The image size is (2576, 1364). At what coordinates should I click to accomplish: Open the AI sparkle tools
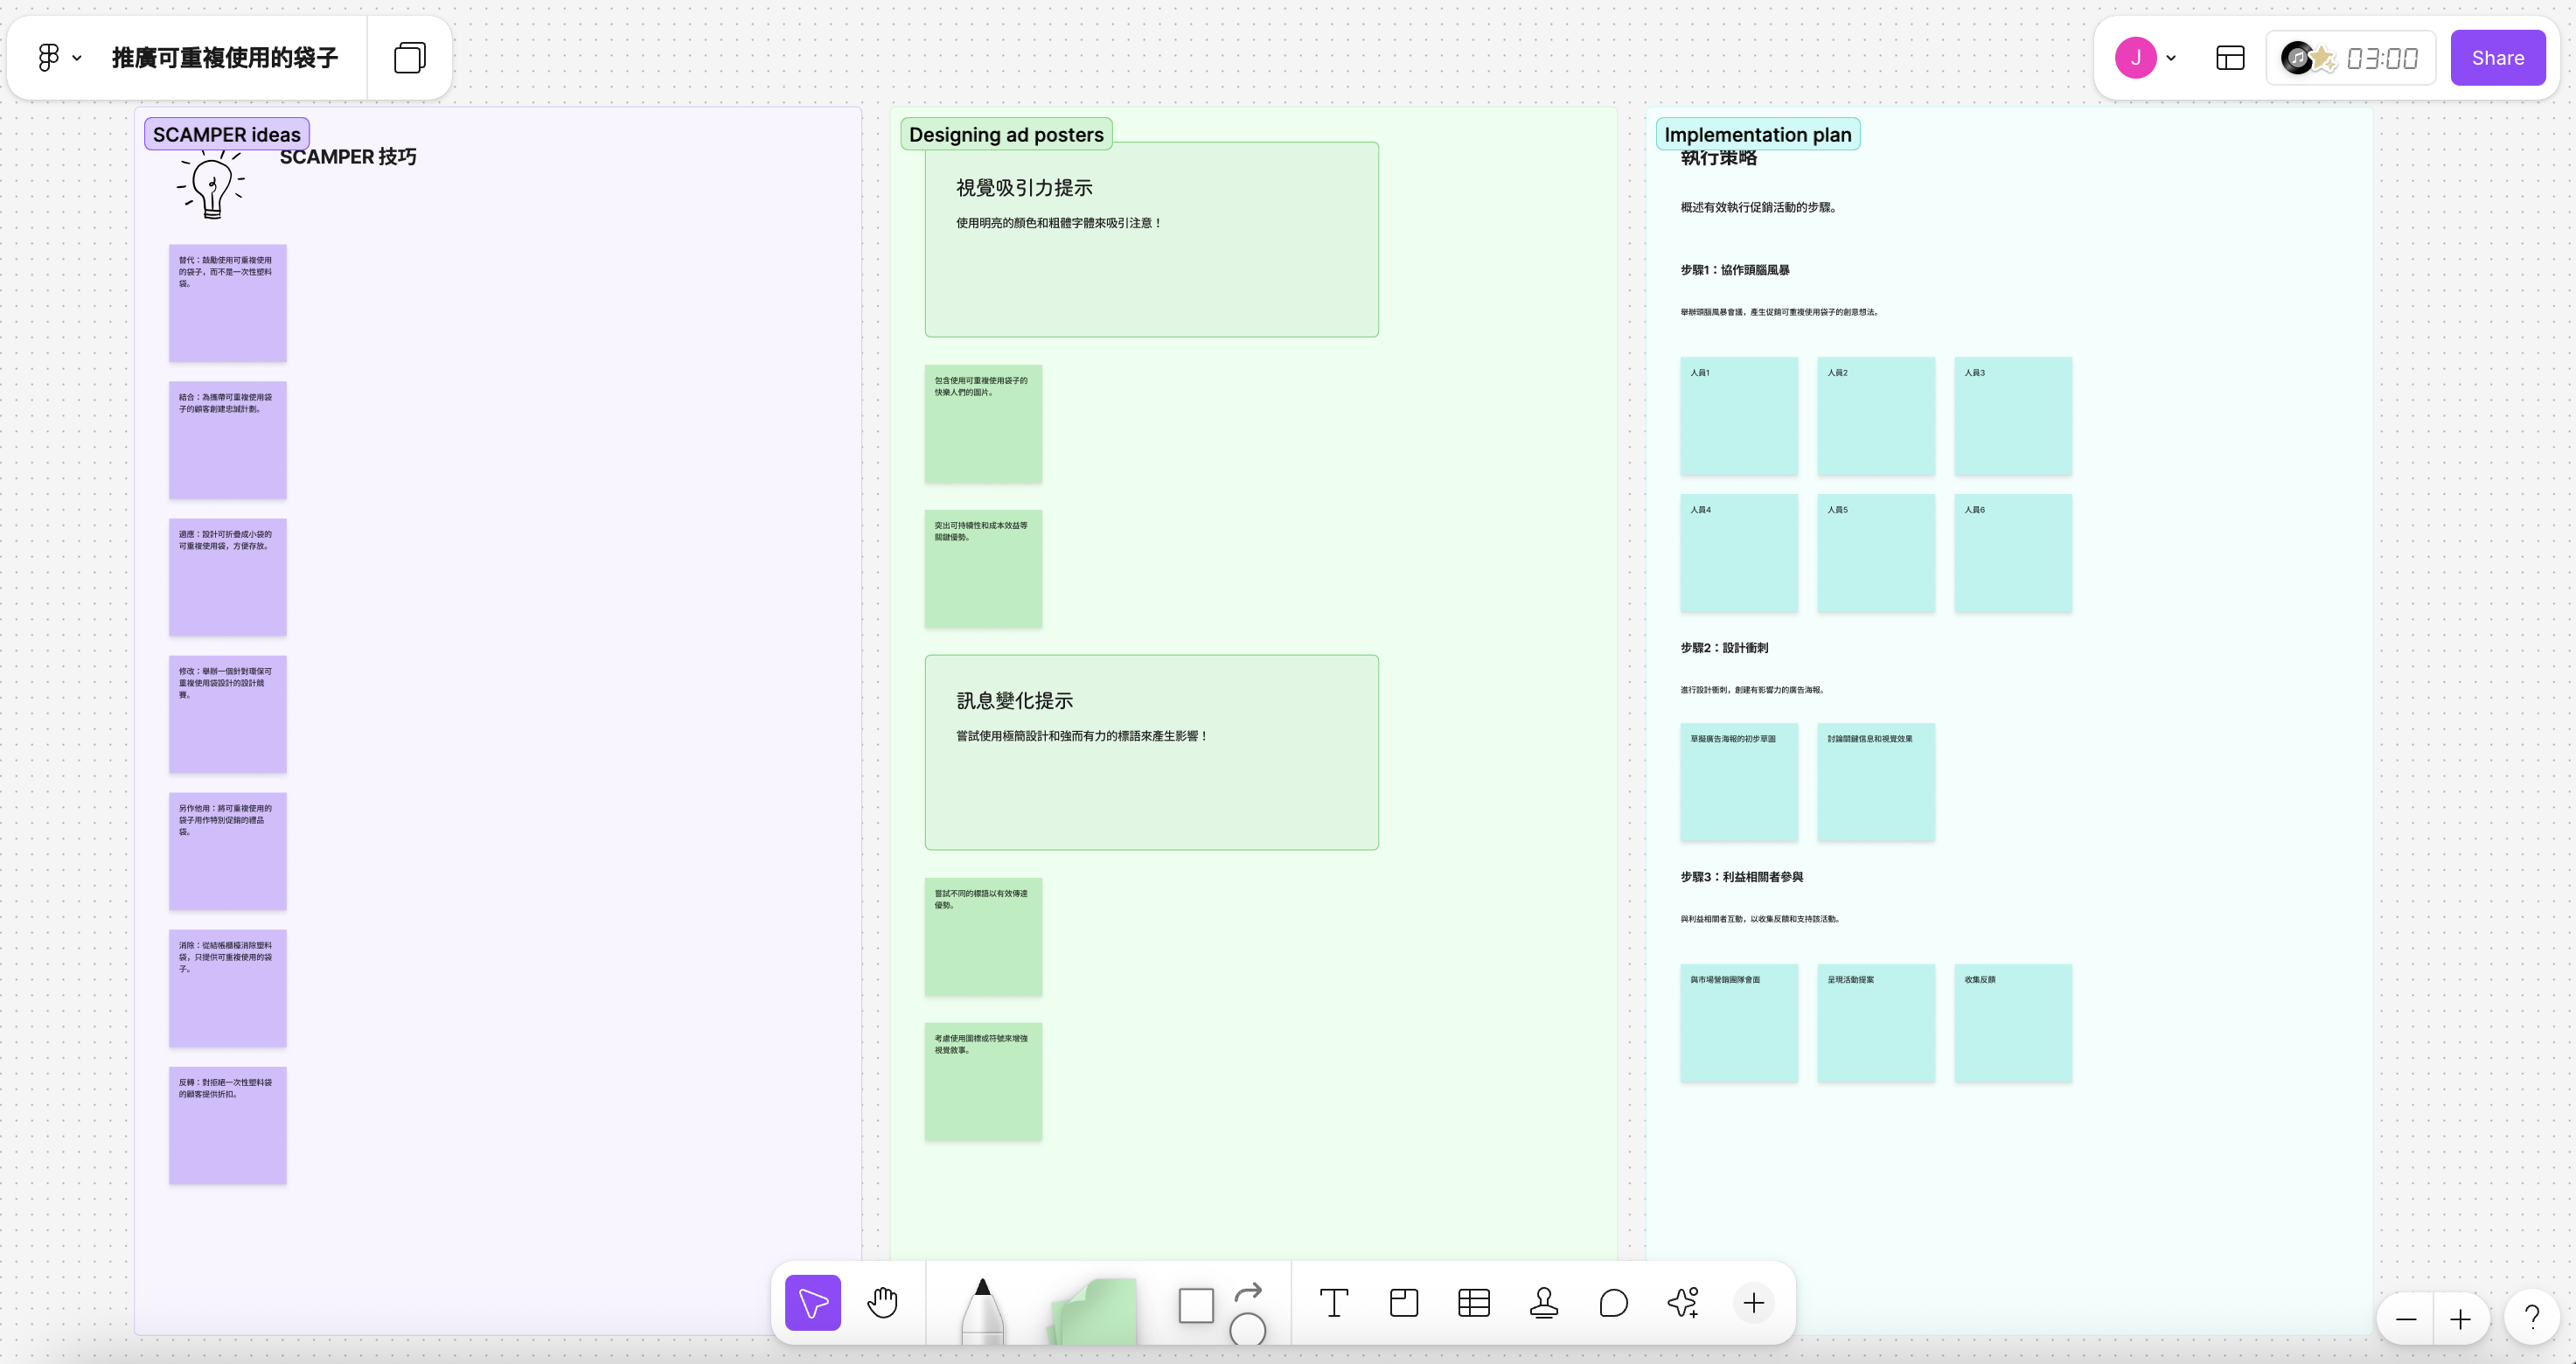tap(1683, 1302)
